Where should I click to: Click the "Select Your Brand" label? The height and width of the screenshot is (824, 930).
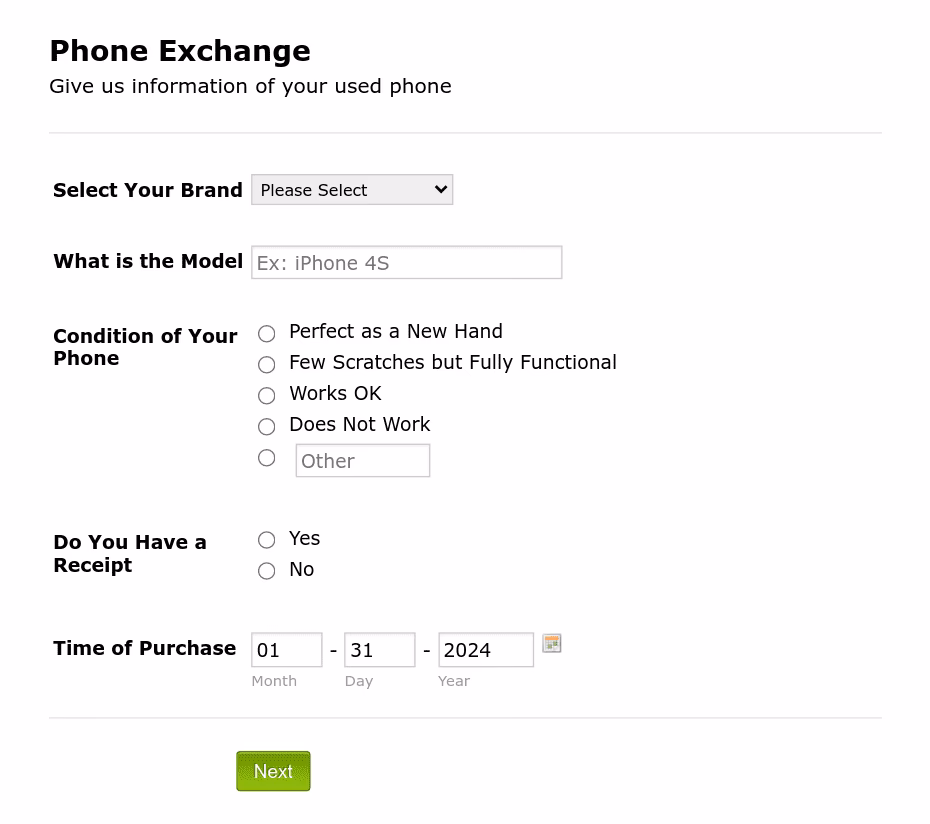point(147,189)
